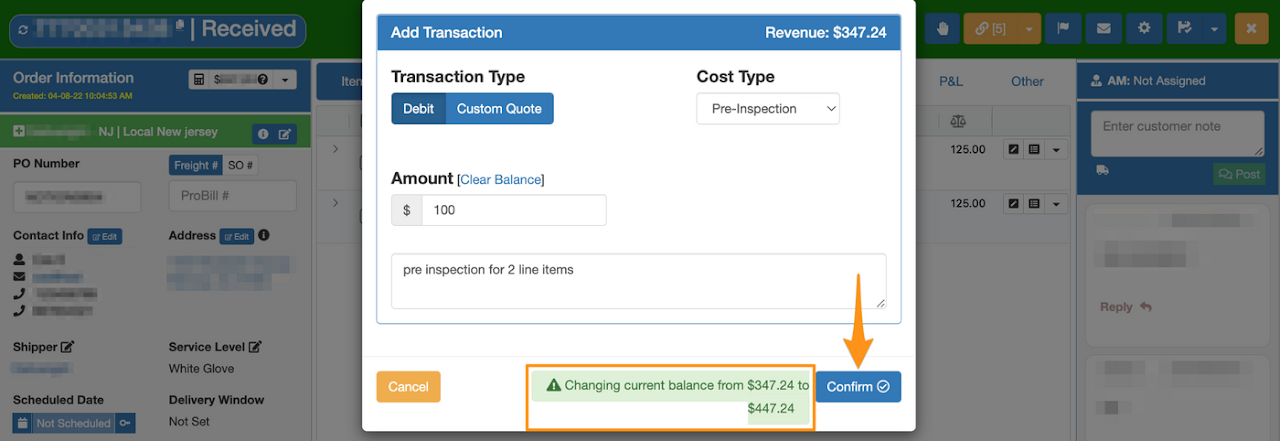Click the calculator balance button
This screenshot has width=1280, height=441.
[232, 80]
